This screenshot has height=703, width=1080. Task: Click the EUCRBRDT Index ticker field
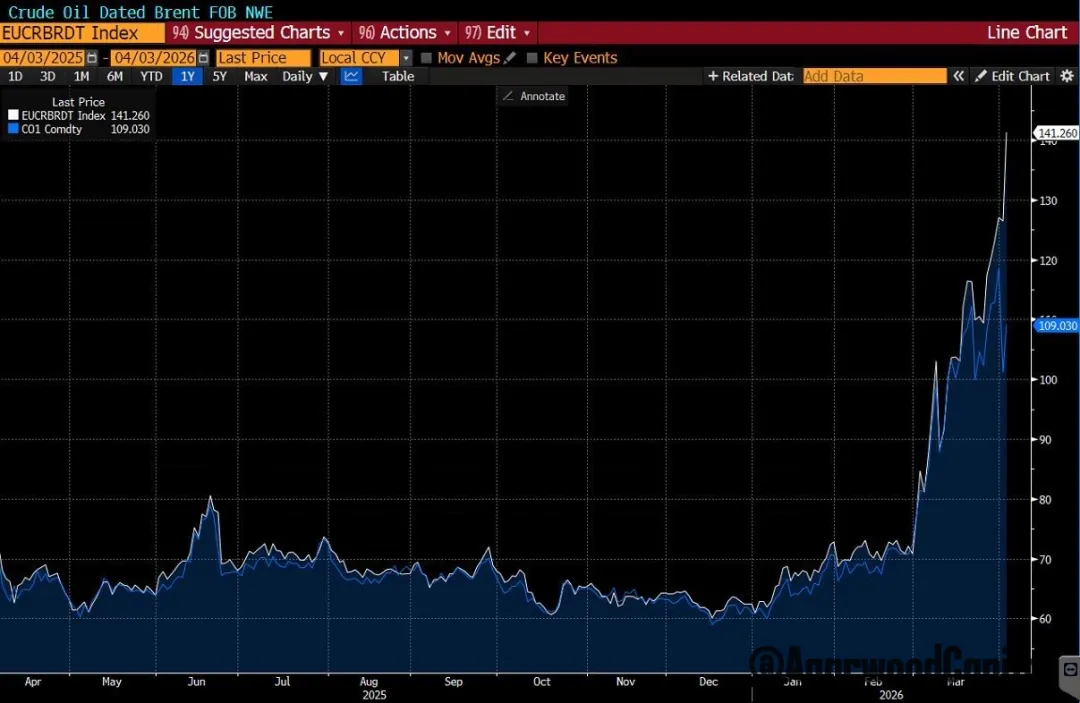pyautogui.click(x=83, y=32)
